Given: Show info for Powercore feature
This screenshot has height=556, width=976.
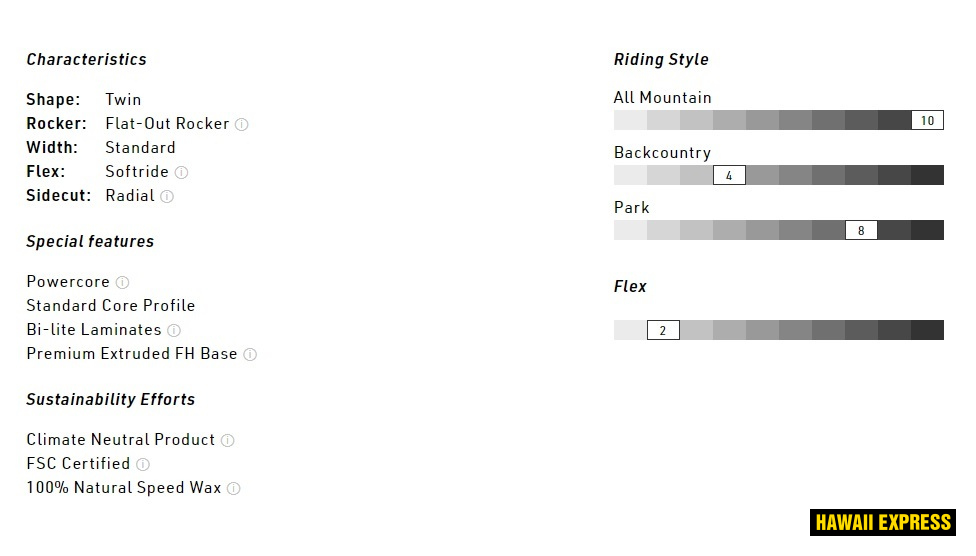Looking at the screenshot, I should (122, 283).
